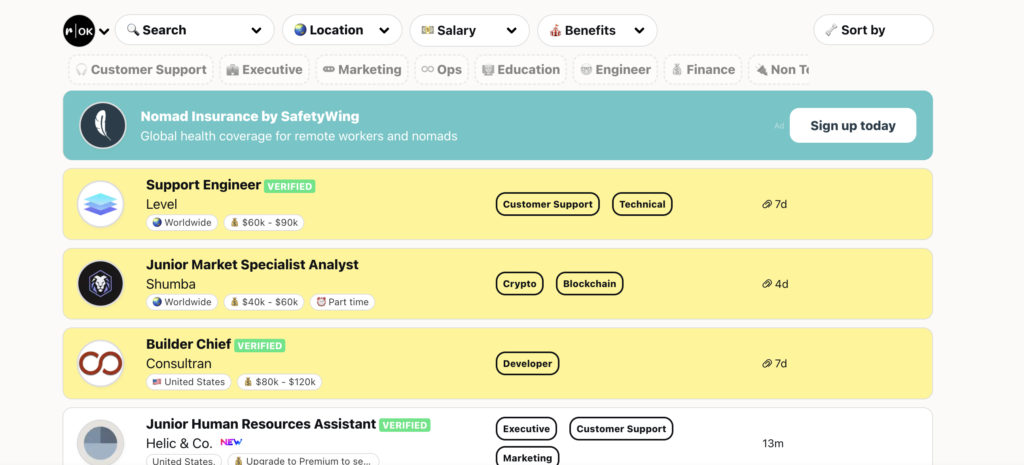Click VERIFIED badge on Junior Human Resources Assistant
This screenshot has width=1024, height=465.
pos(405,425)
